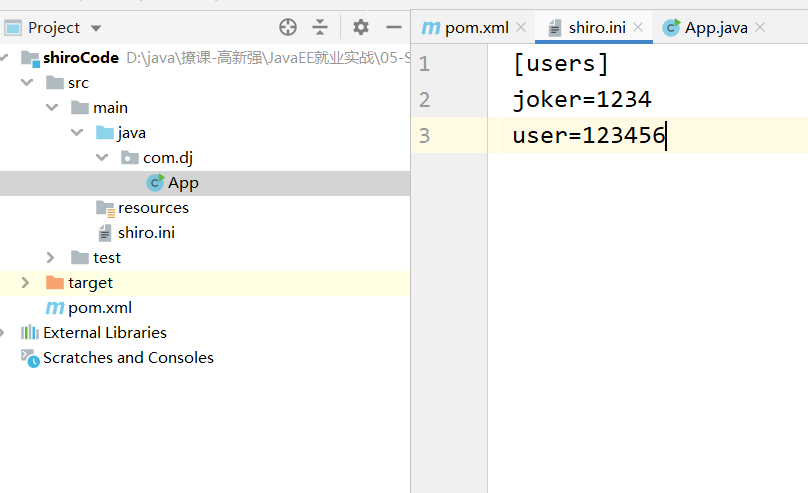This screenshot has height=493, width=808.
Task: Select the target folder
Action: click(x=90, y=283)
